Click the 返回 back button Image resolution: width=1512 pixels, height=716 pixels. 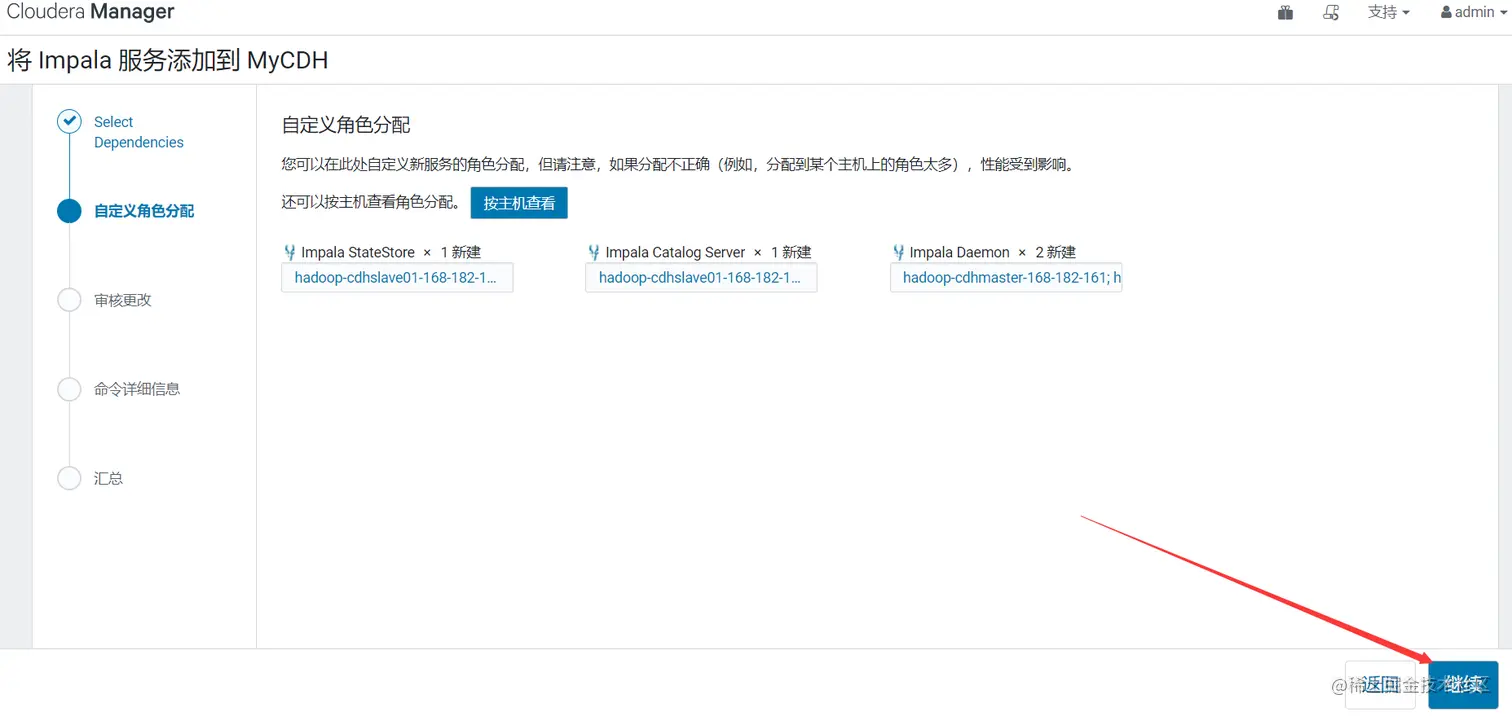coord(1380,685)
